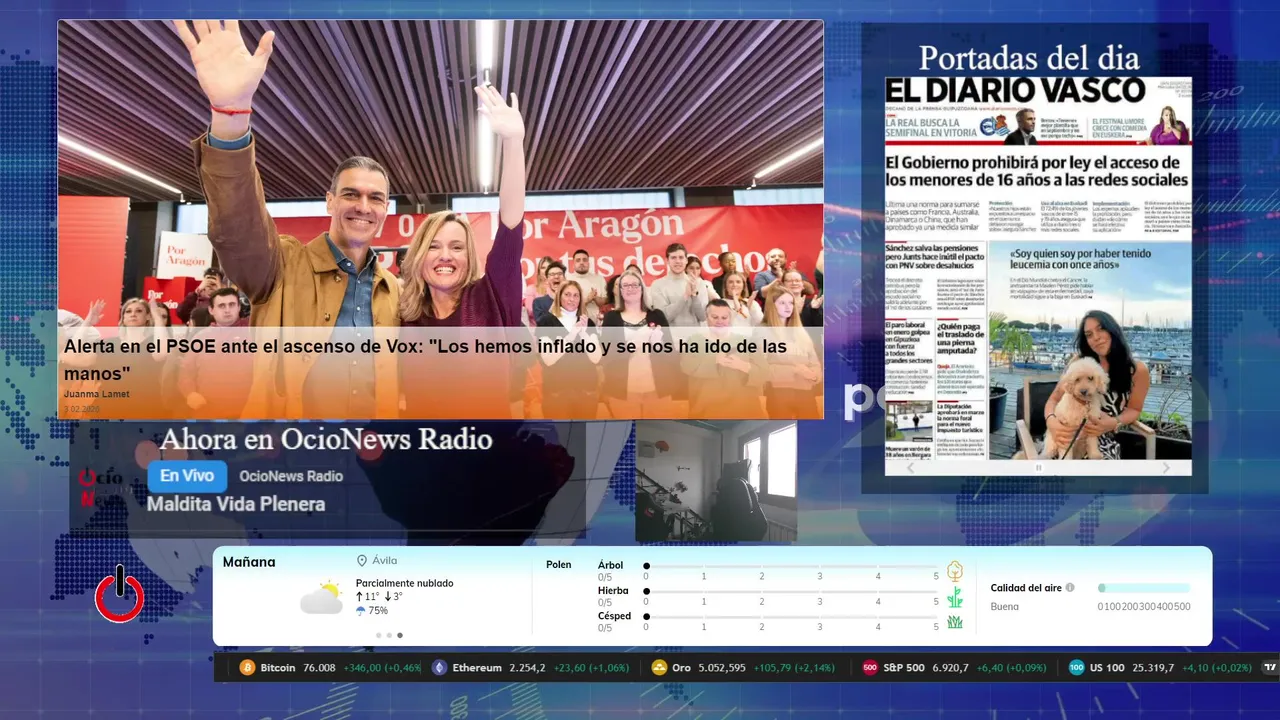Click the teal US 100 badge icon
Screen dimensions: 1280x720
tap(1076, 667)
